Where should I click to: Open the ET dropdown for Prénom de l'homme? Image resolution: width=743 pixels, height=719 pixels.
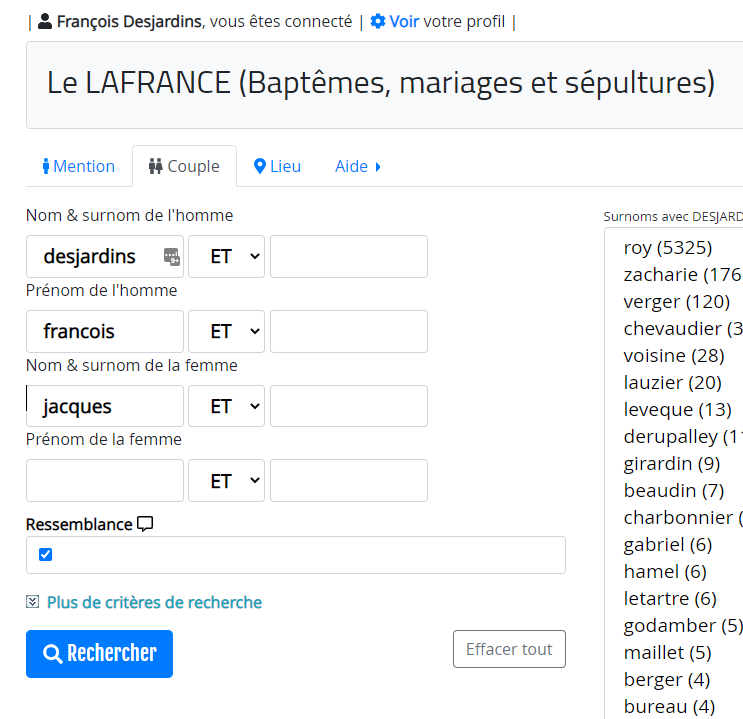[x=227, y=331]
